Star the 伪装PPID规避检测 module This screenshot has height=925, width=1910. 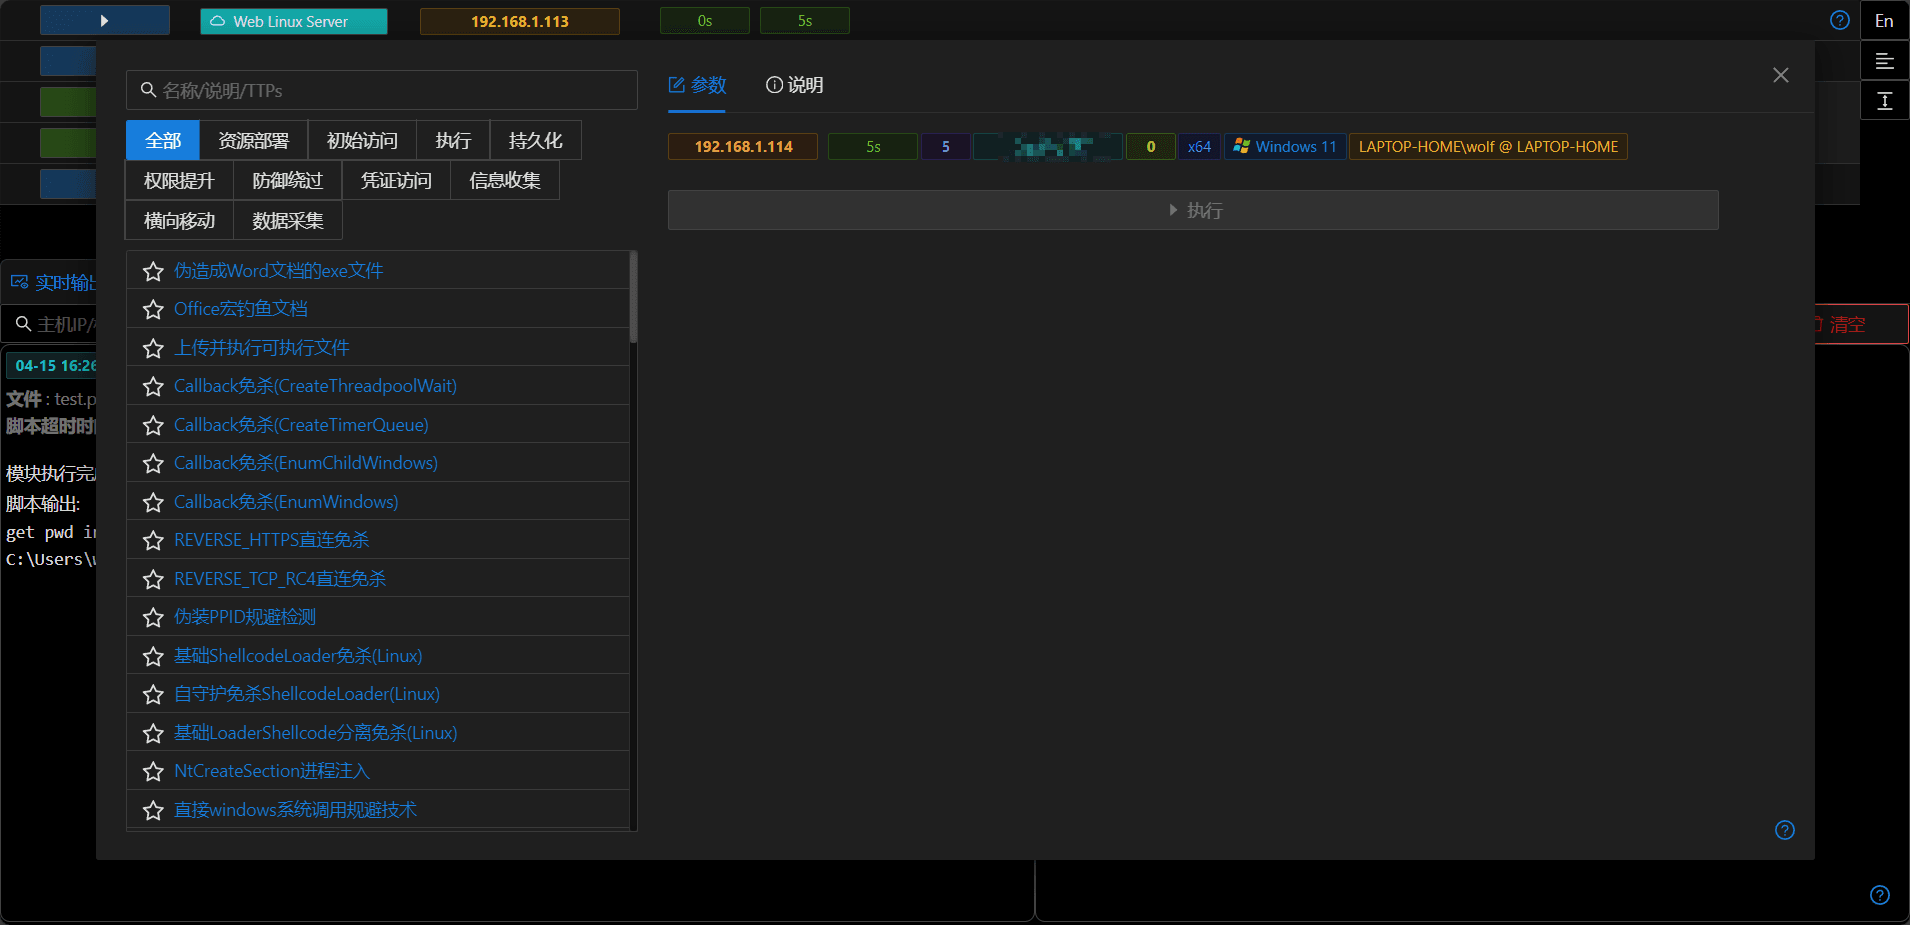pyautogui.click(x=153, y=617)
